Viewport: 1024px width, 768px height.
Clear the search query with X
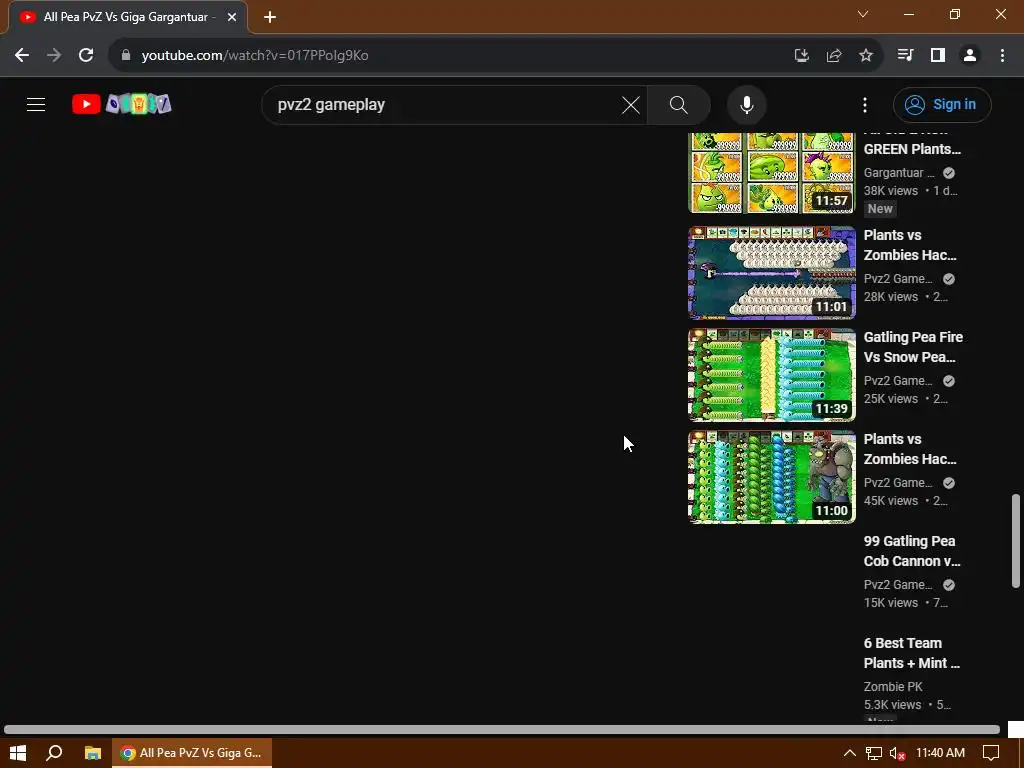(631, 104)
